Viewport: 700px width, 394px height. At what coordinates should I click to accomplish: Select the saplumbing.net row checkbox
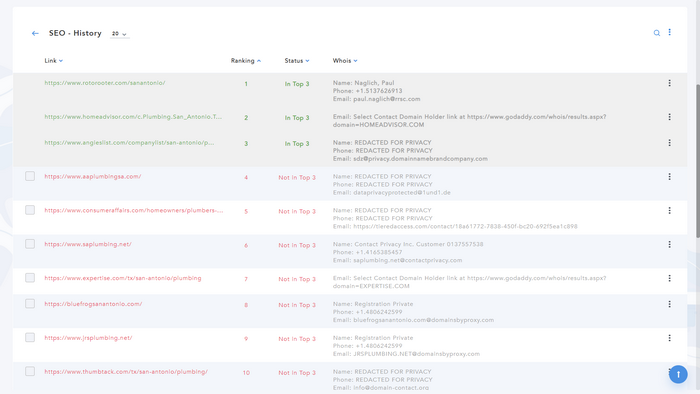pyautogui.click(x=30, y=244)
